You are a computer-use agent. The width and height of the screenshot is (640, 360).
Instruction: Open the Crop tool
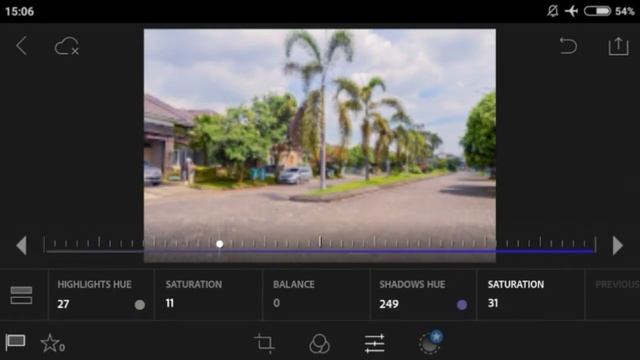pos(264,343)
